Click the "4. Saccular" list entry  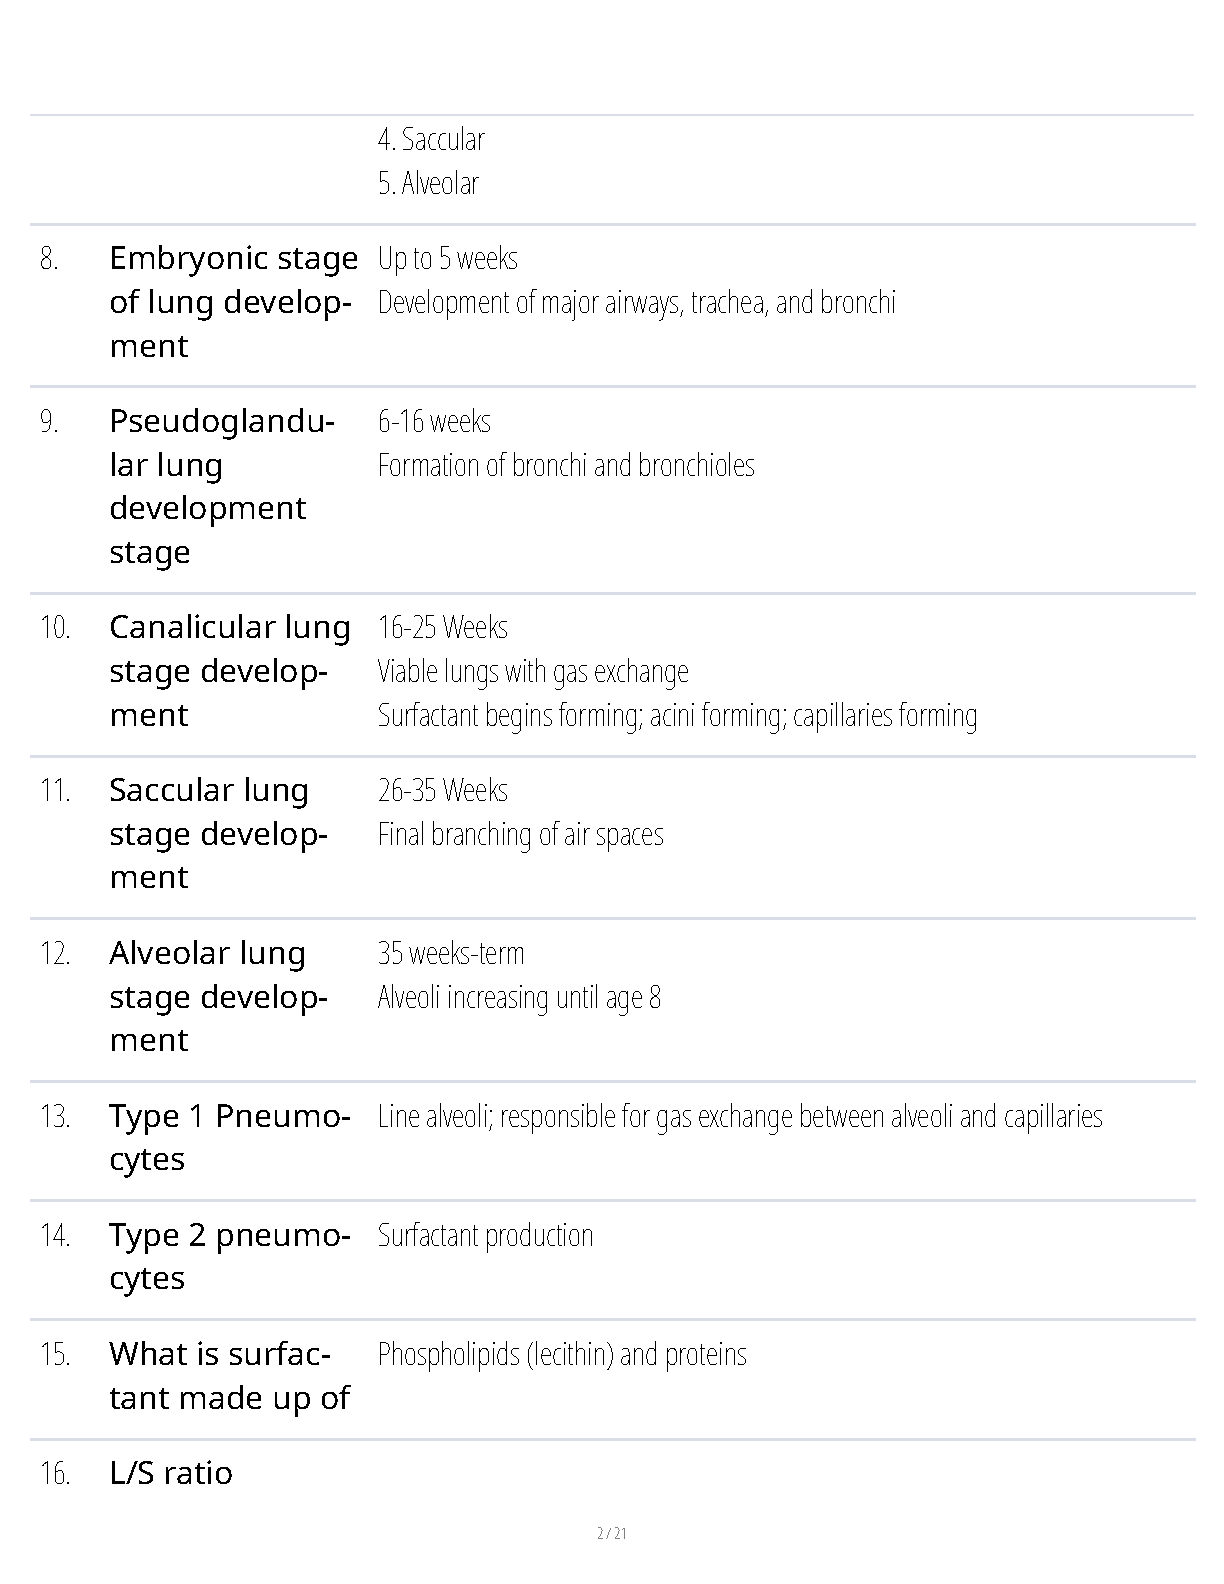(x=431, y=140)
